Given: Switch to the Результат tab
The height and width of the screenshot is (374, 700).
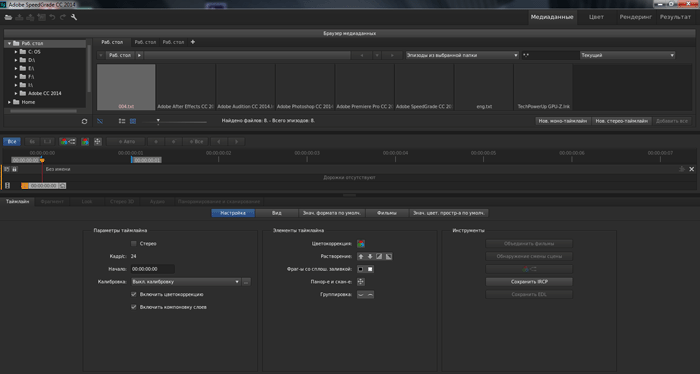Looking at the screenshot, I should [x=675, y=17].
